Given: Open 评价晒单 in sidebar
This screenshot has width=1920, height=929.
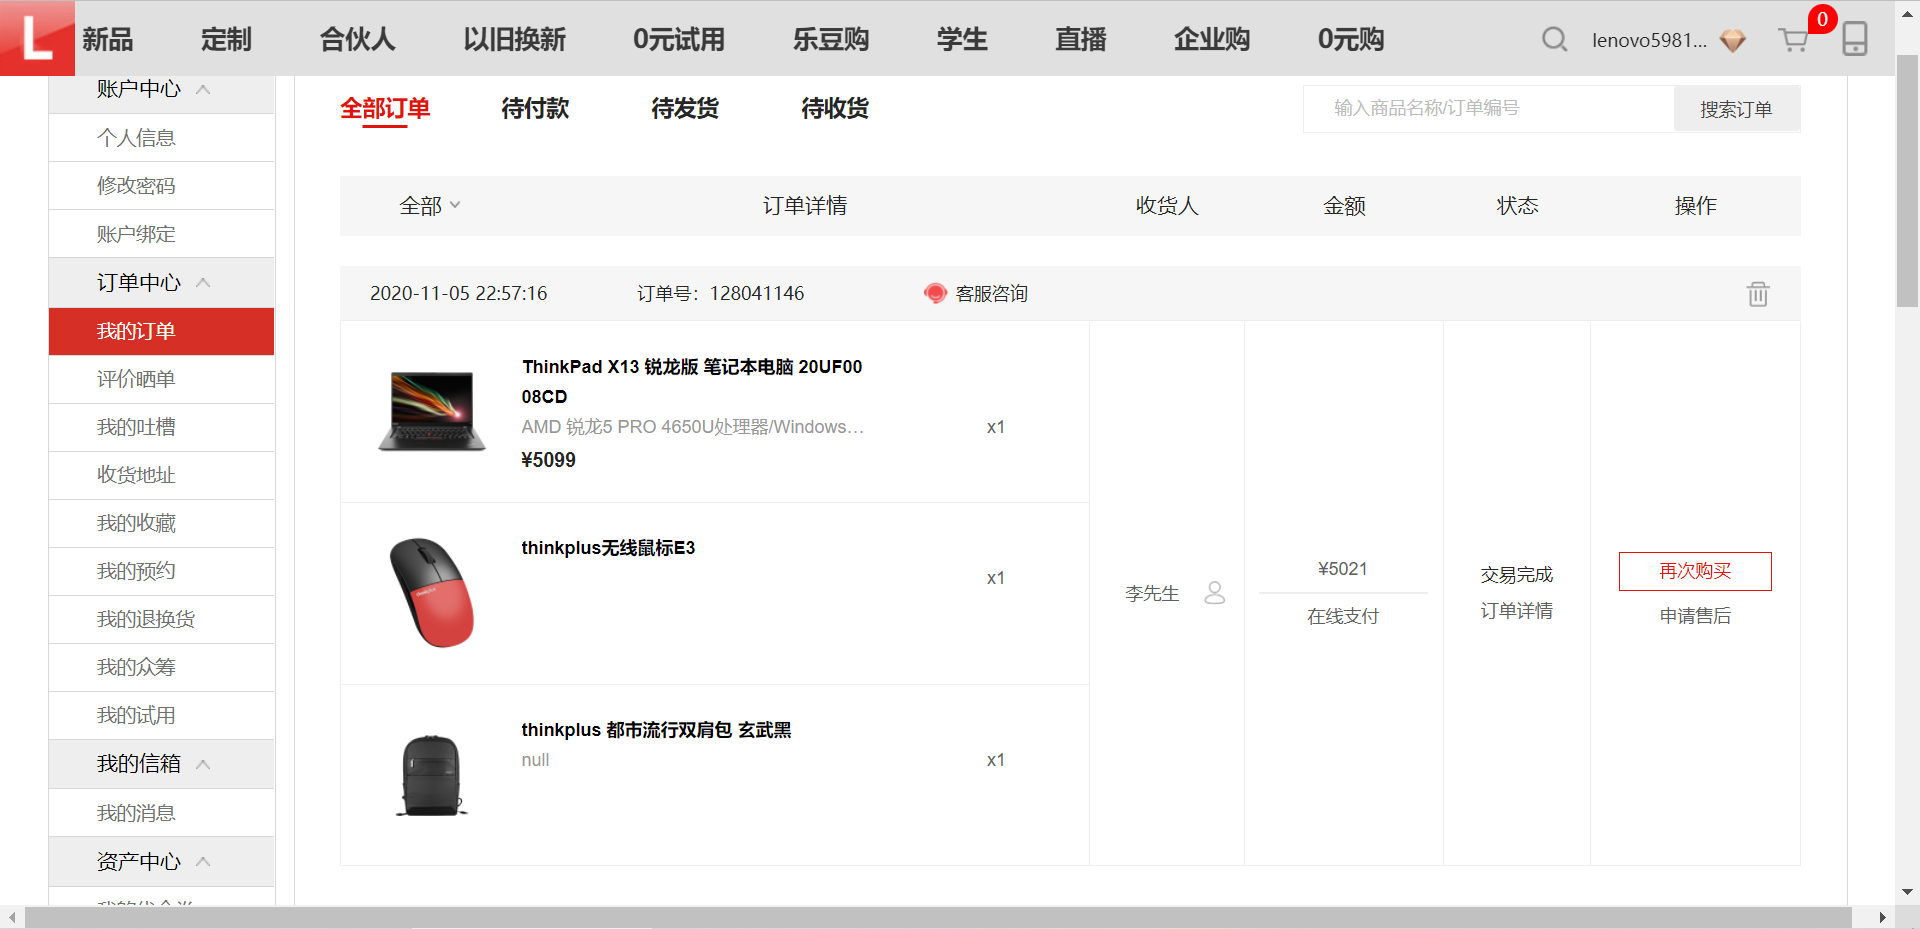Looking at the screenshot, I should (161, 379).
